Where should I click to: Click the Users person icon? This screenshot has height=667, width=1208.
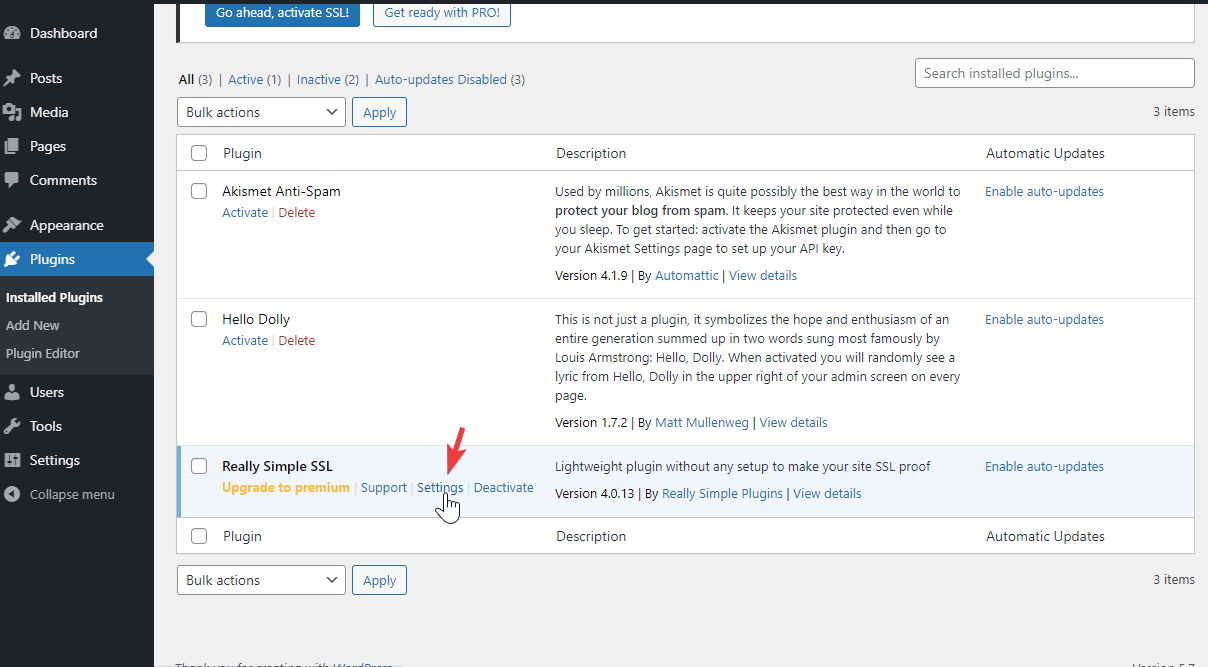pyautogui.click(x=12, y=392)
